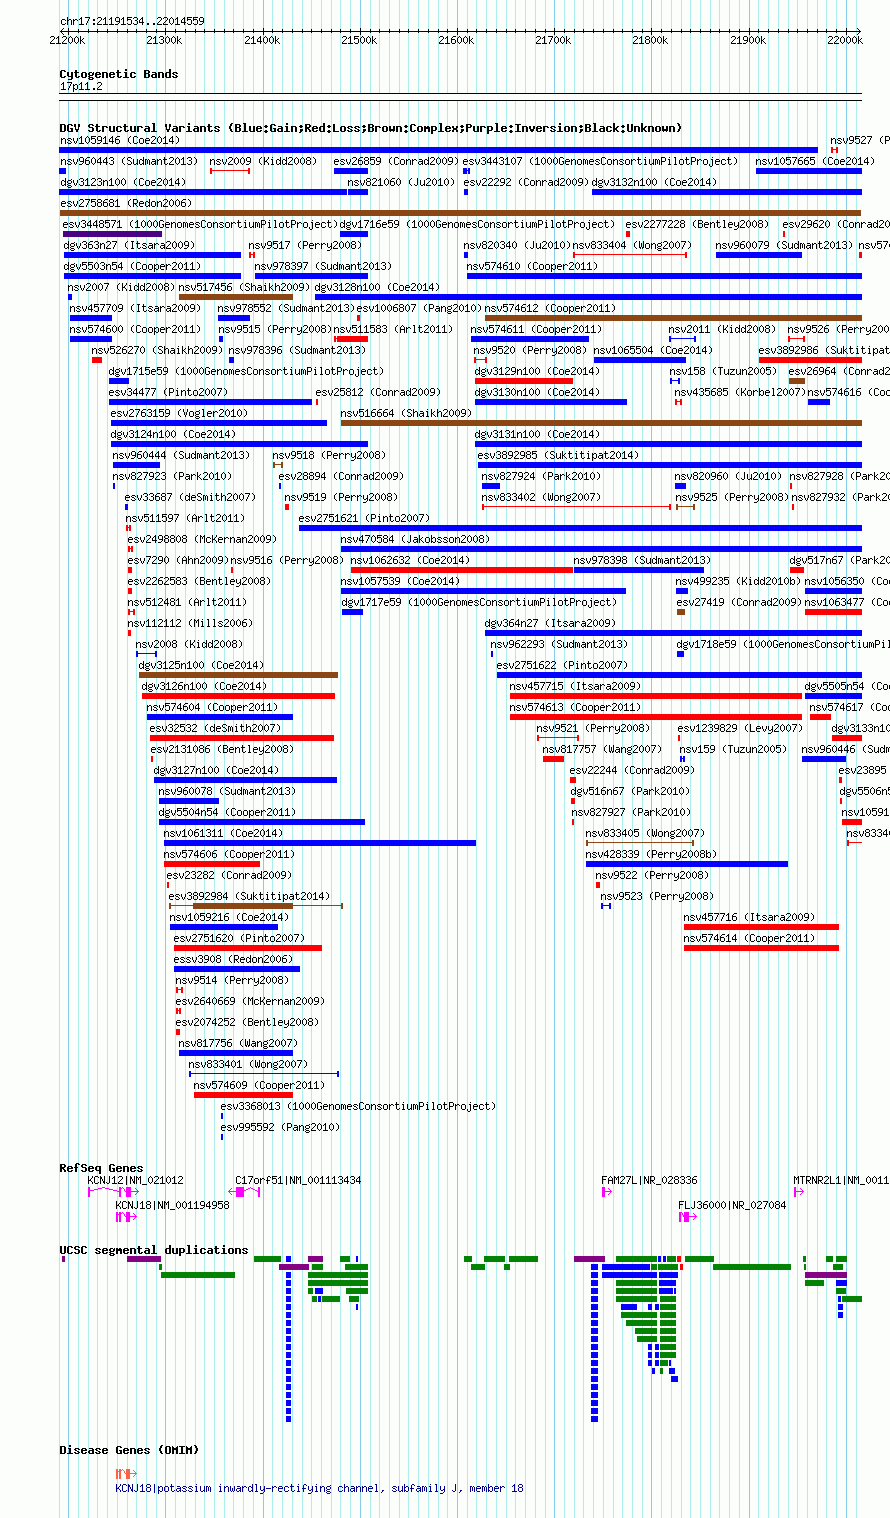Viewport: 890px width, 1518px height.
Task: Click the esv26859 (Conrad2009) variant label
Action: tap(396, 161)
